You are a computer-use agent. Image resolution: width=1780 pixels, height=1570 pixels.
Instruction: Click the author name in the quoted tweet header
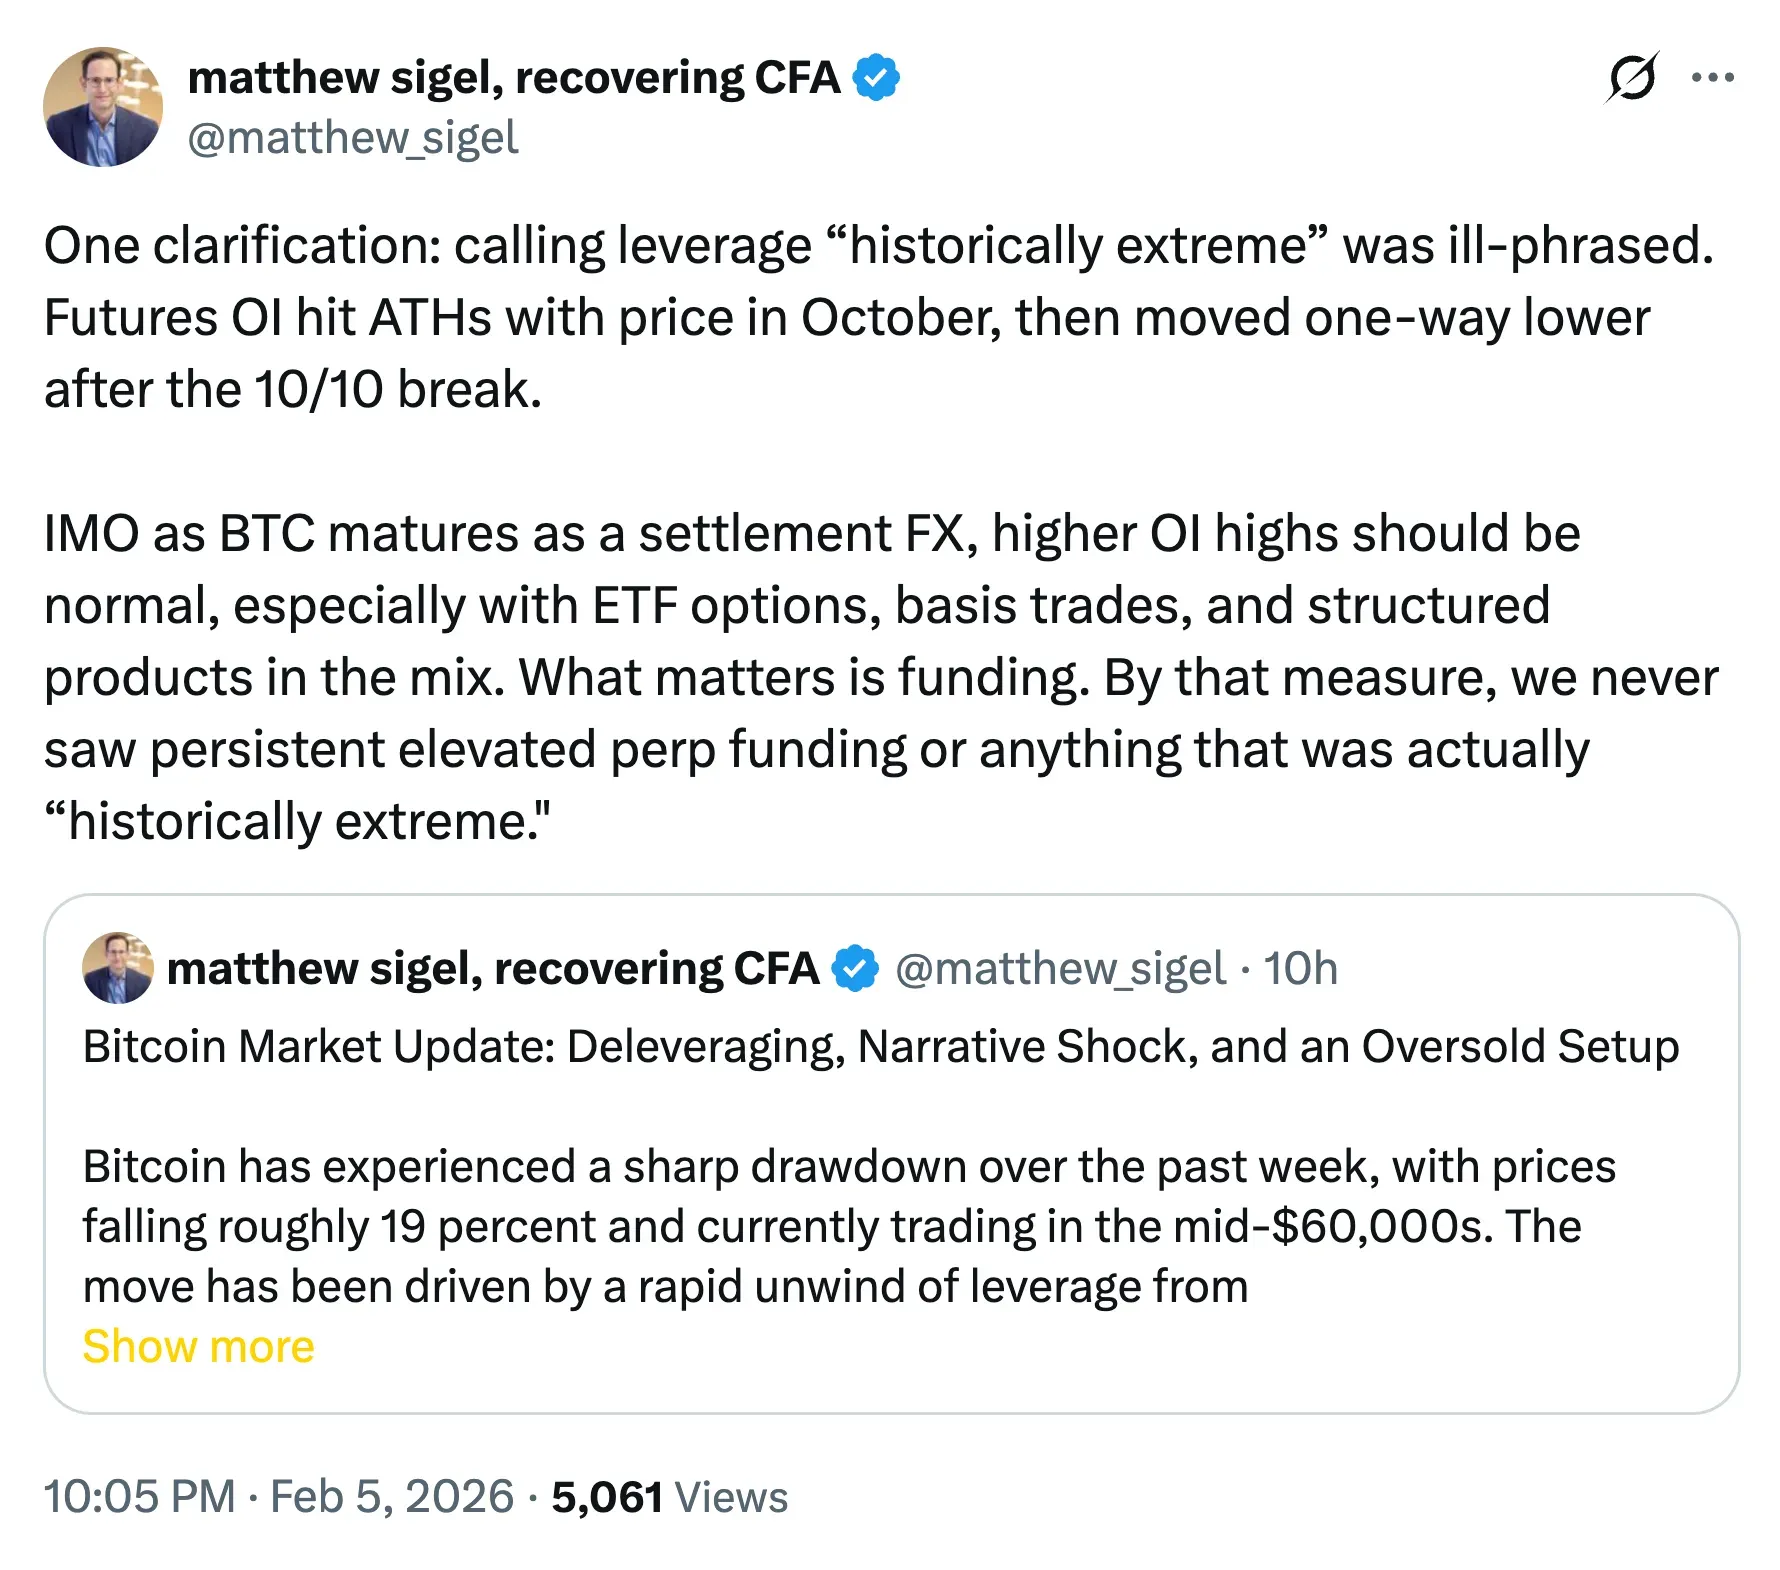pyautogui.click(x=492, y=968)
